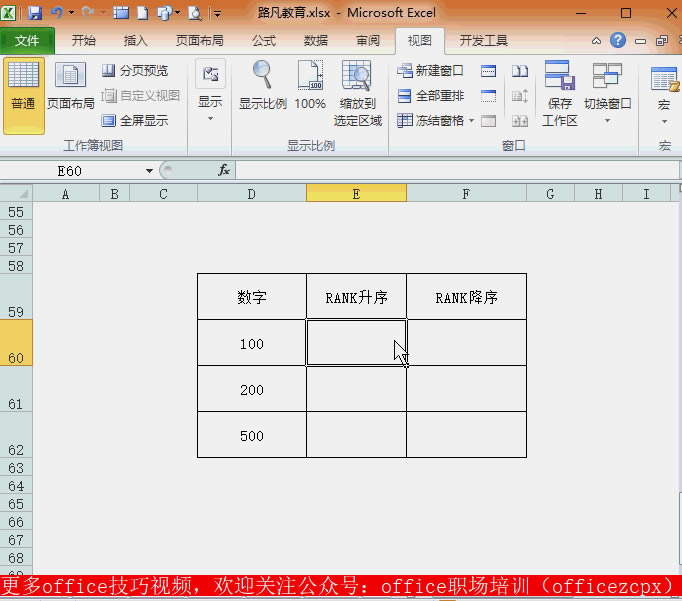The image size is (682, 601).
Task: Select 普通 normal view button
Action: 23,96
